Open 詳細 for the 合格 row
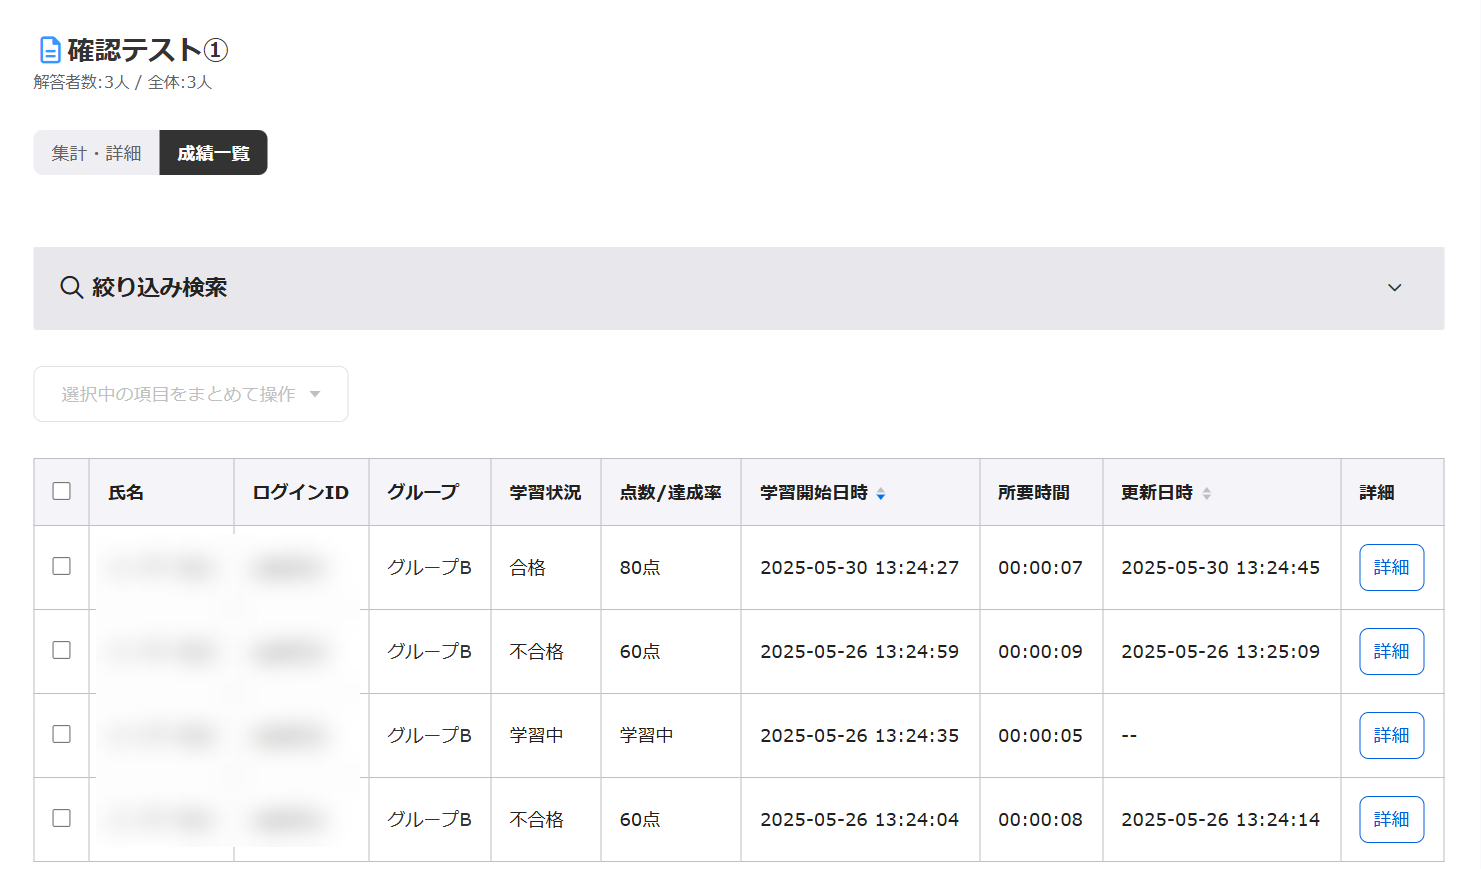The image size is (1481, 869). click(1391, 567)
